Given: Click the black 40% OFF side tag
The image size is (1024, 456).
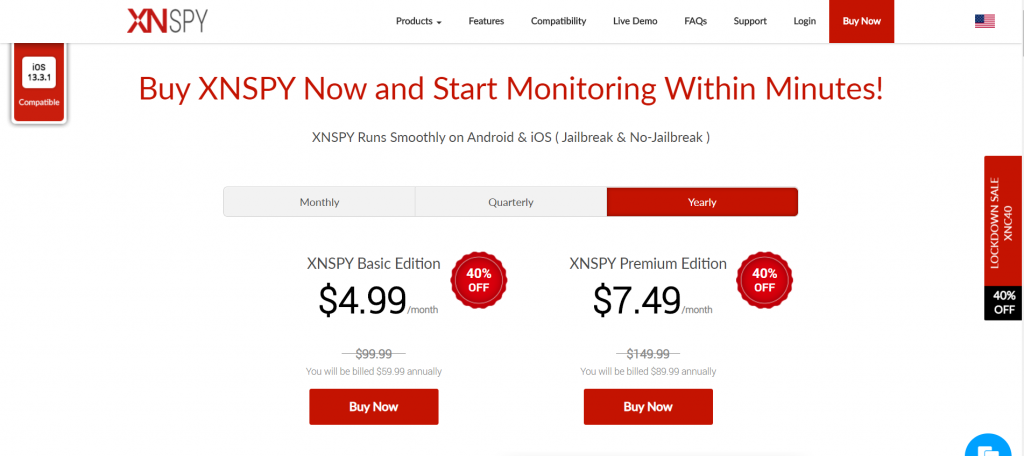Looking at the screenshot, I should [1002, 303].
